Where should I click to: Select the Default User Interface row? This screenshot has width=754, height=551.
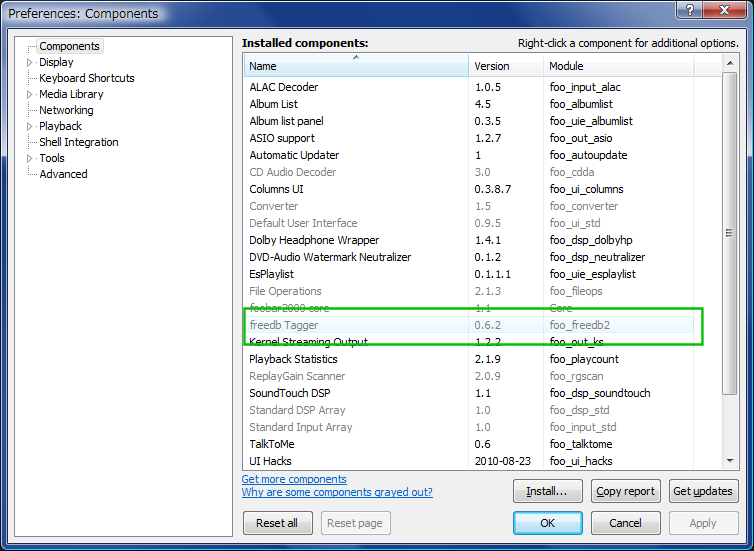pos(469,223)
